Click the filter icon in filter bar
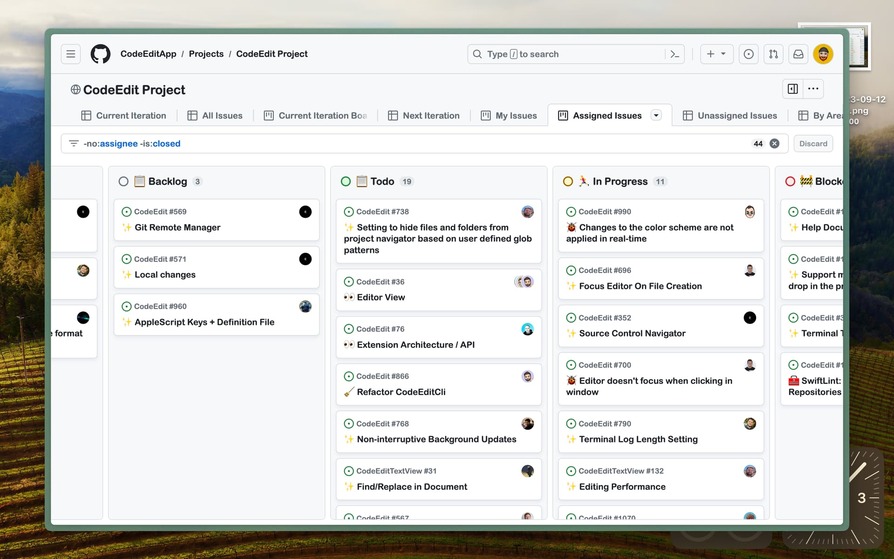 point(74,144)
